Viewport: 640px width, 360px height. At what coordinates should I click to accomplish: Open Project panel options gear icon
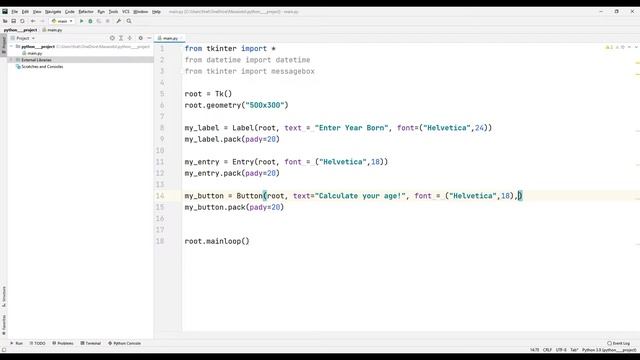click(x=140, y=38)
